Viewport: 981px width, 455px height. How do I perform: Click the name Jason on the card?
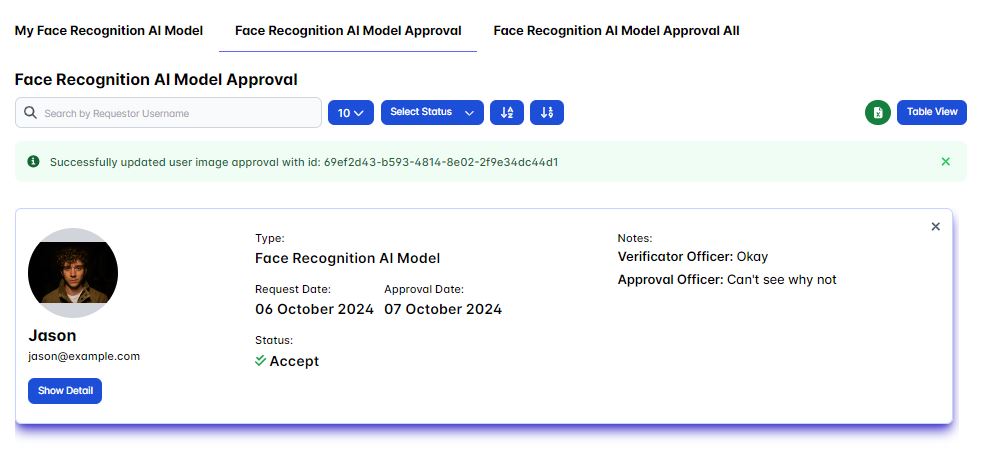point(52,335)
